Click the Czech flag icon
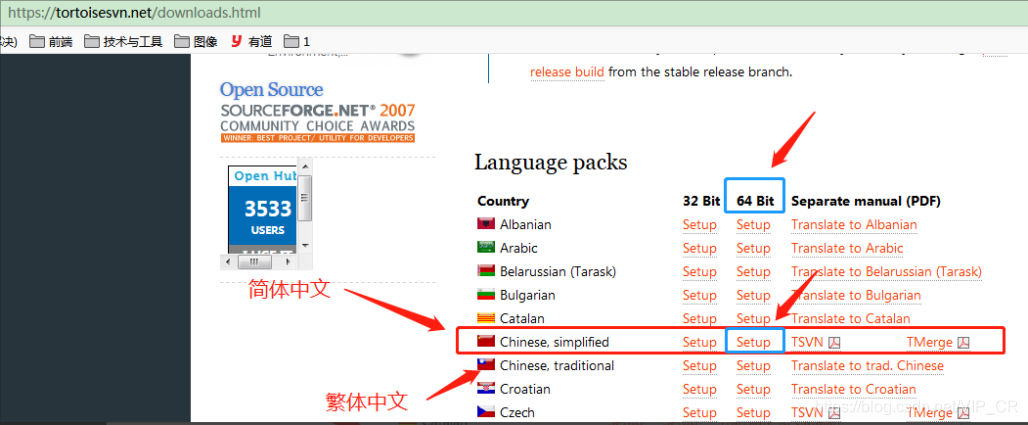 click(x=485, y=413)
